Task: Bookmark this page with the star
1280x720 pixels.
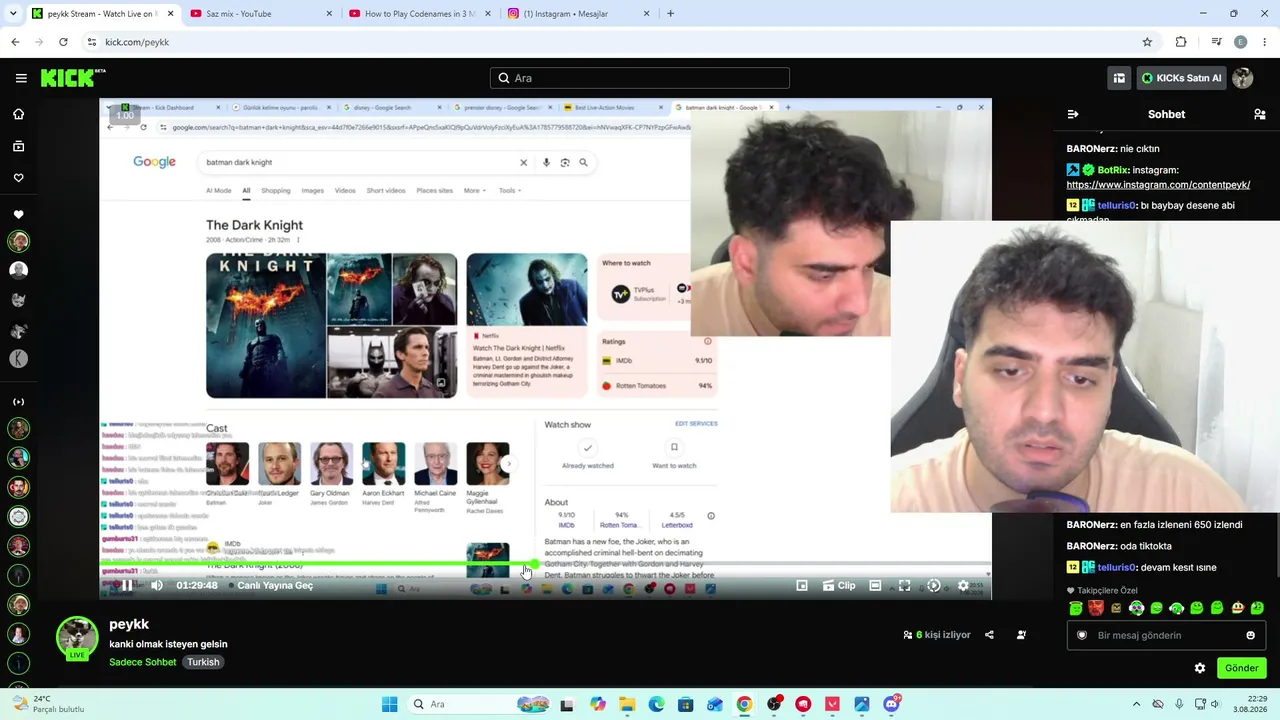Action: coord(1147,42)
